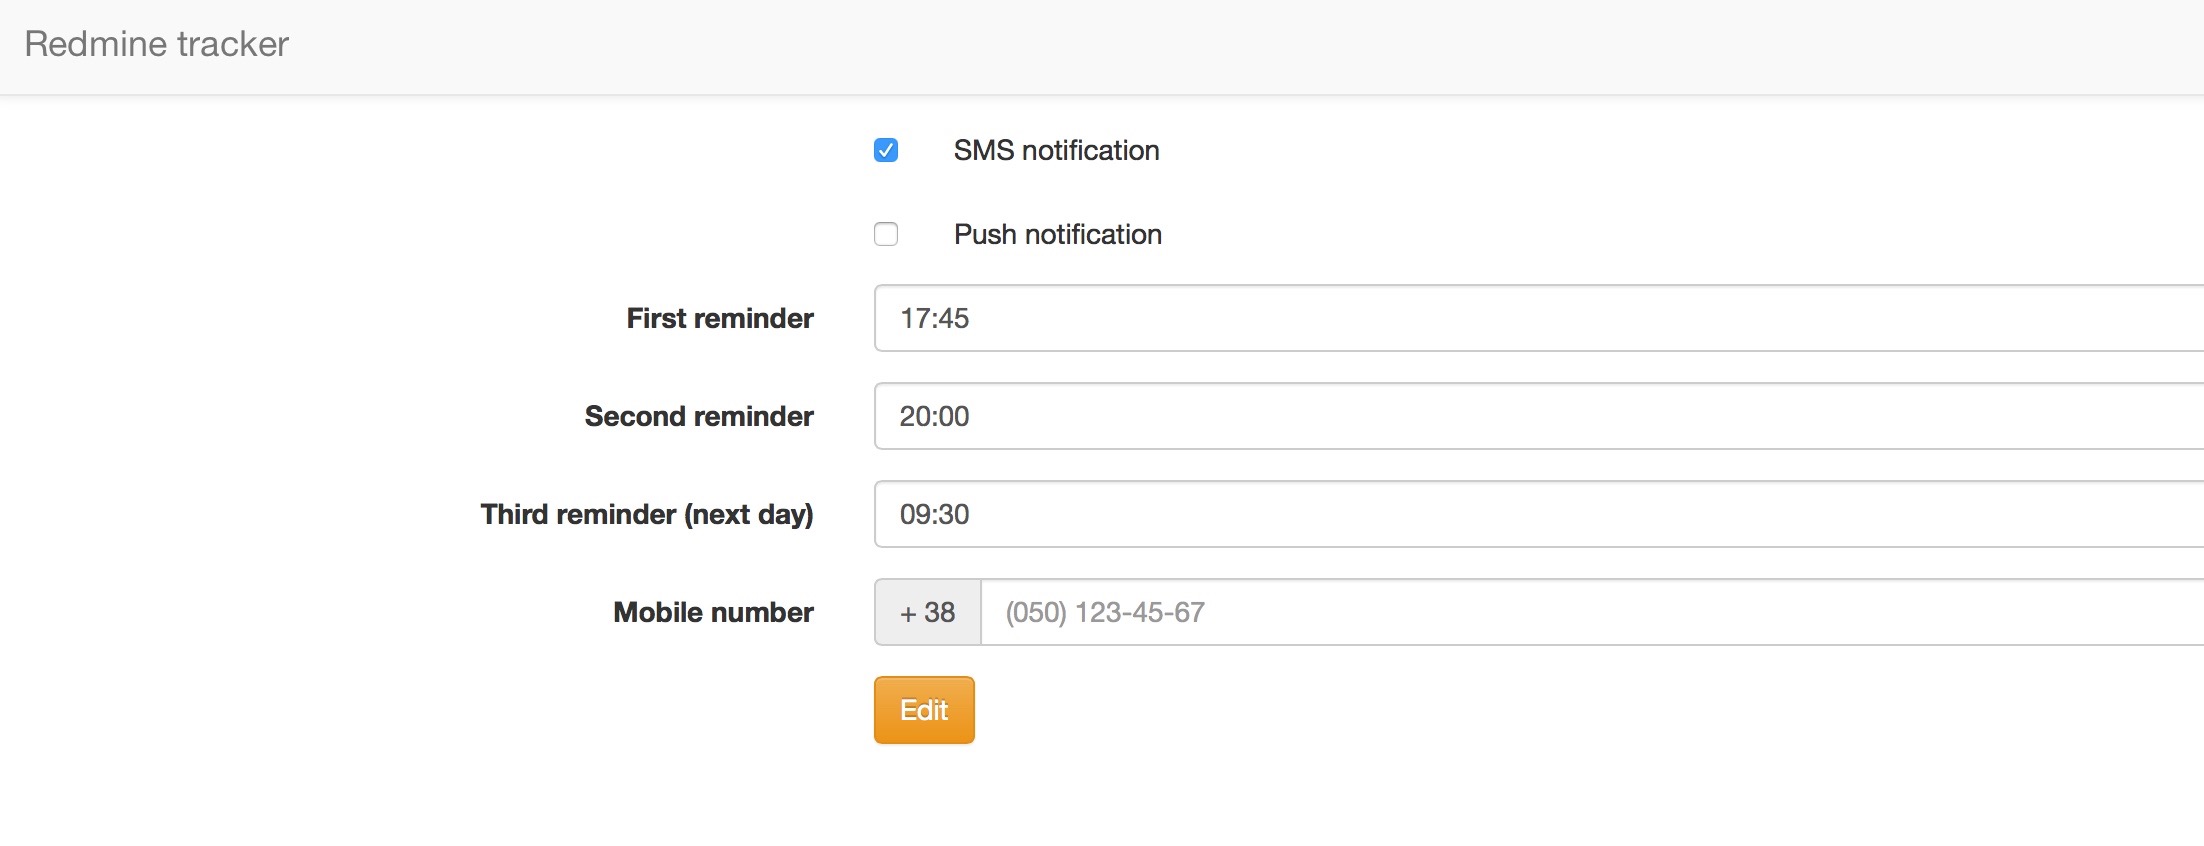Click the +38 country code prefix
Viewport: 2204px width, 846px height.
click(927, 612)
